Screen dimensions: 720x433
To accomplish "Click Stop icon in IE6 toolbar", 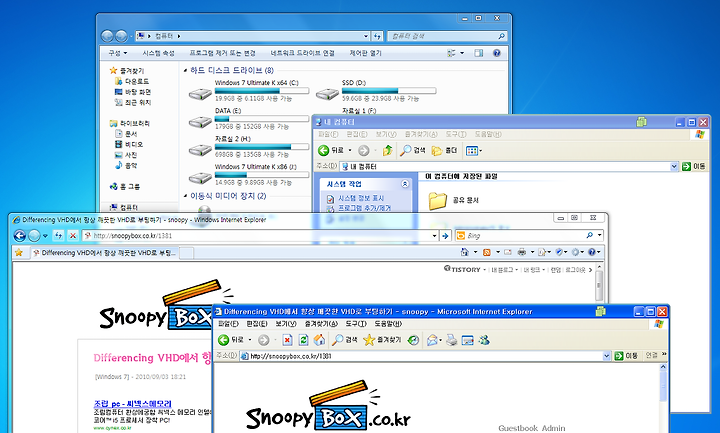I will coord(287,340).
